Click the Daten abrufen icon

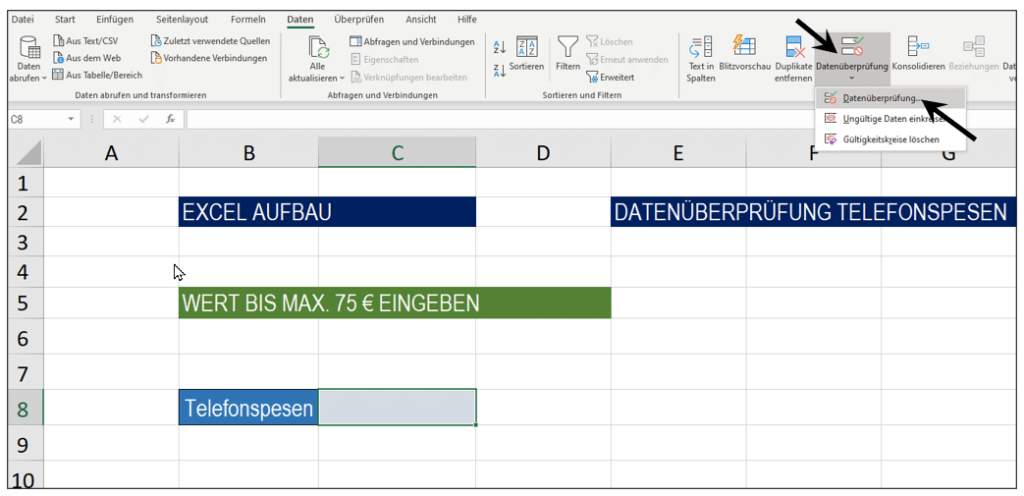click(29, 49)
